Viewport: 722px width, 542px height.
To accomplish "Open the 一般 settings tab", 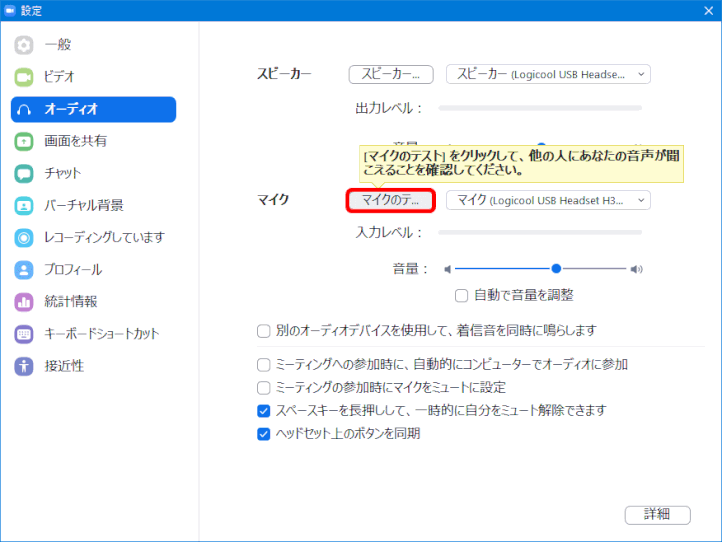I will pos(93,45).
